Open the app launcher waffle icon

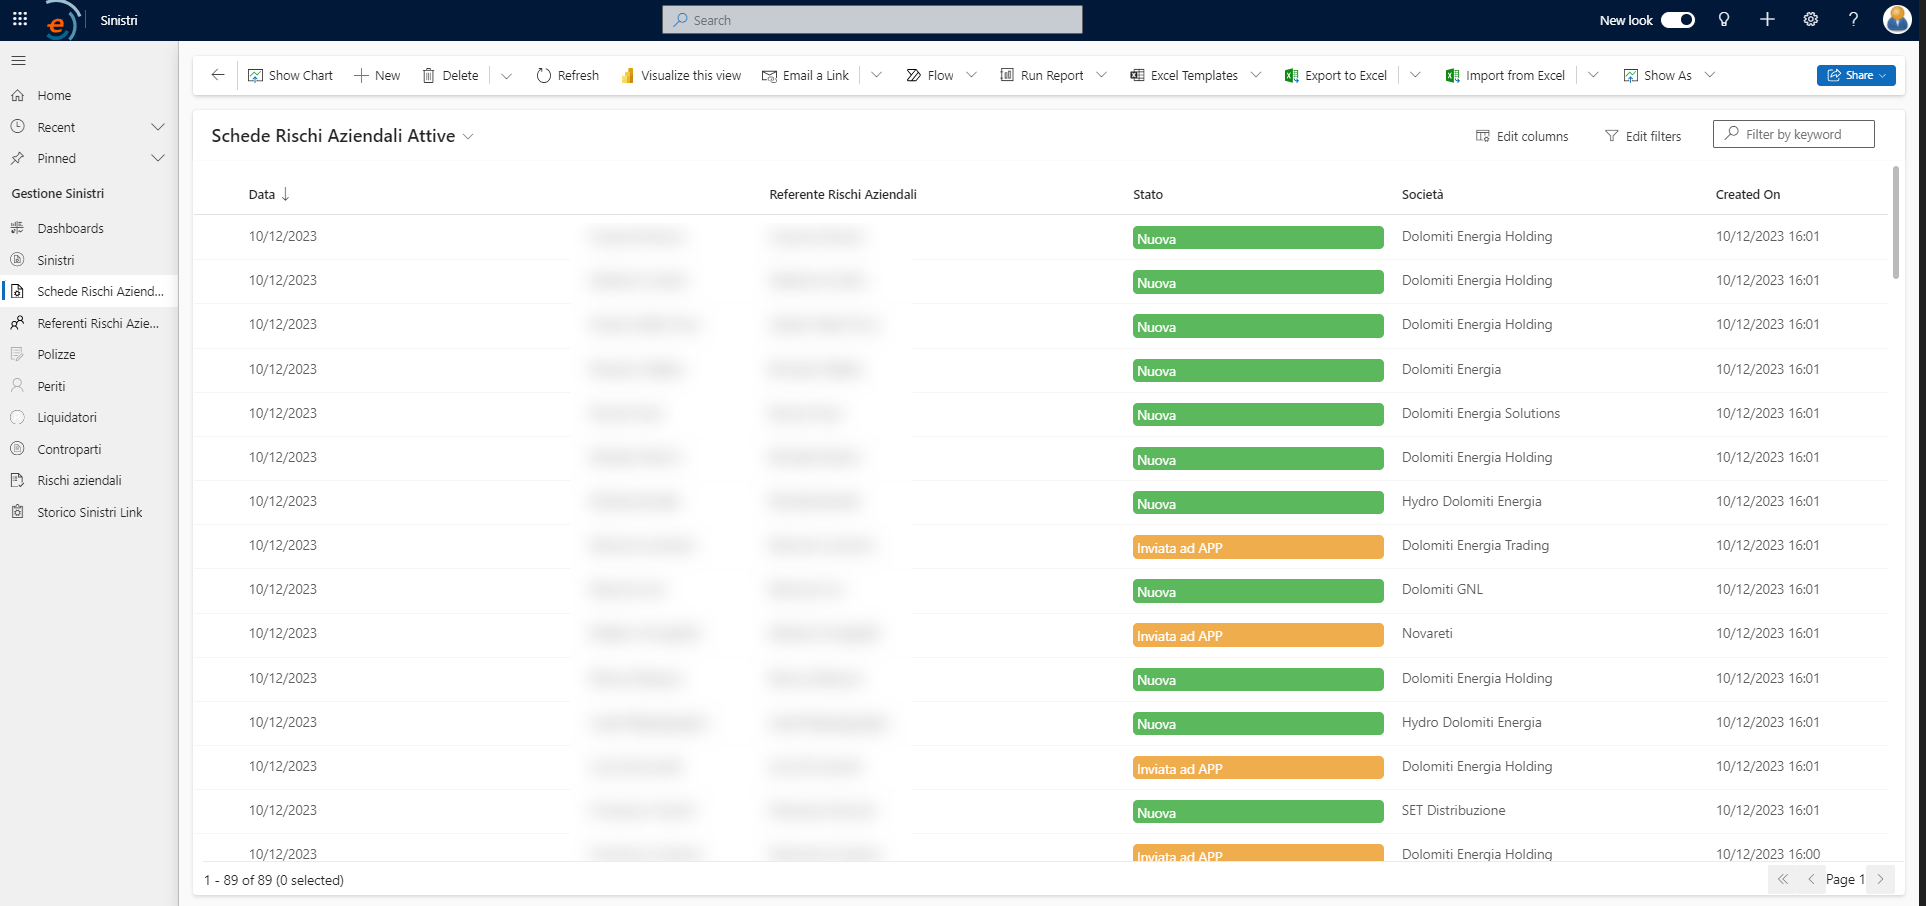pos(20,19)
